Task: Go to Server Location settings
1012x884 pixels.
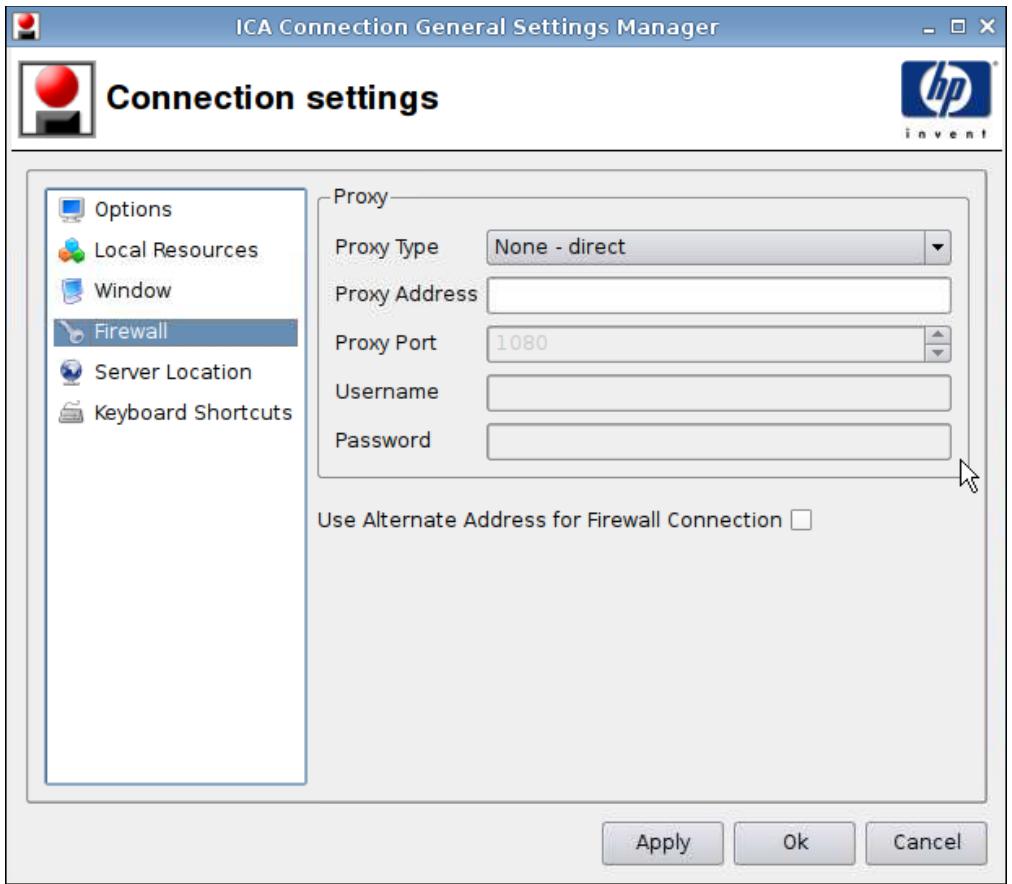Action: (176, 372)
